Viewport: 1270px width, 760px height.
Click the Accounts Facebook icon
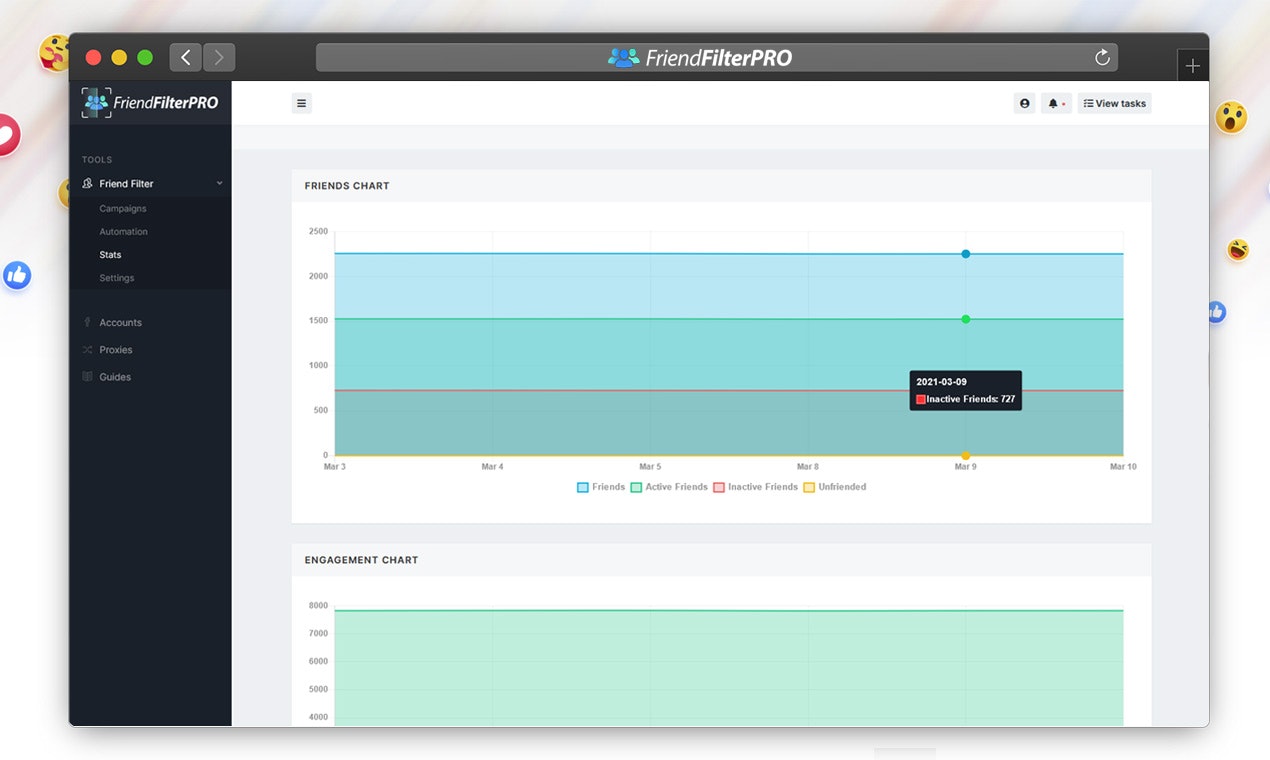tap(87, 323)
